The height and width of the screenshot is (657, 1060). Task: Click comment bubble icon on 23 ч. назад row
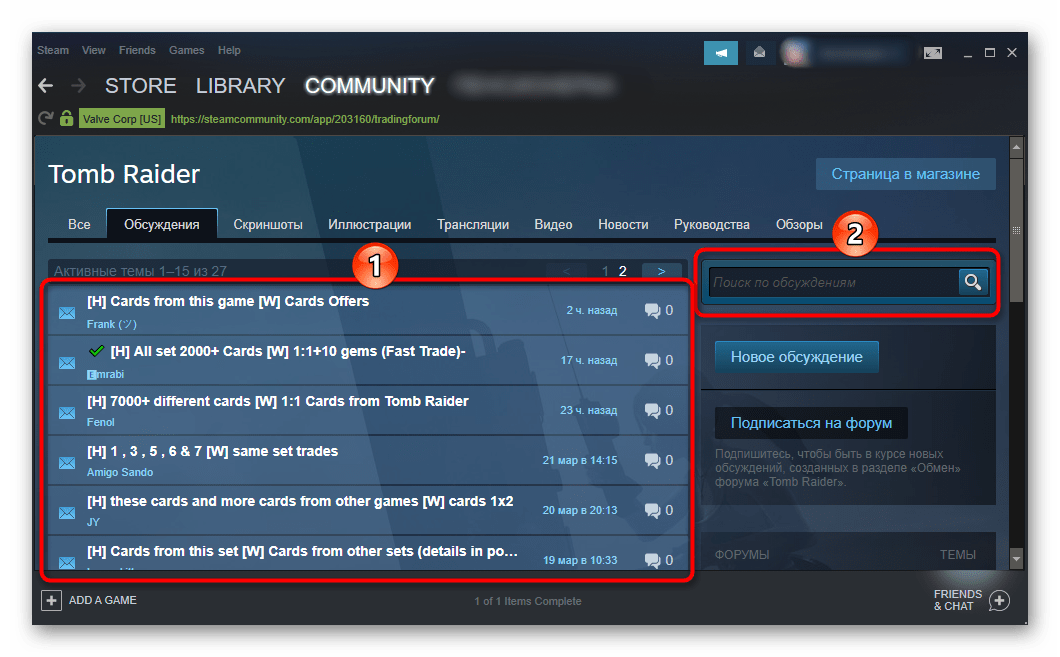(x=652, y=411)
